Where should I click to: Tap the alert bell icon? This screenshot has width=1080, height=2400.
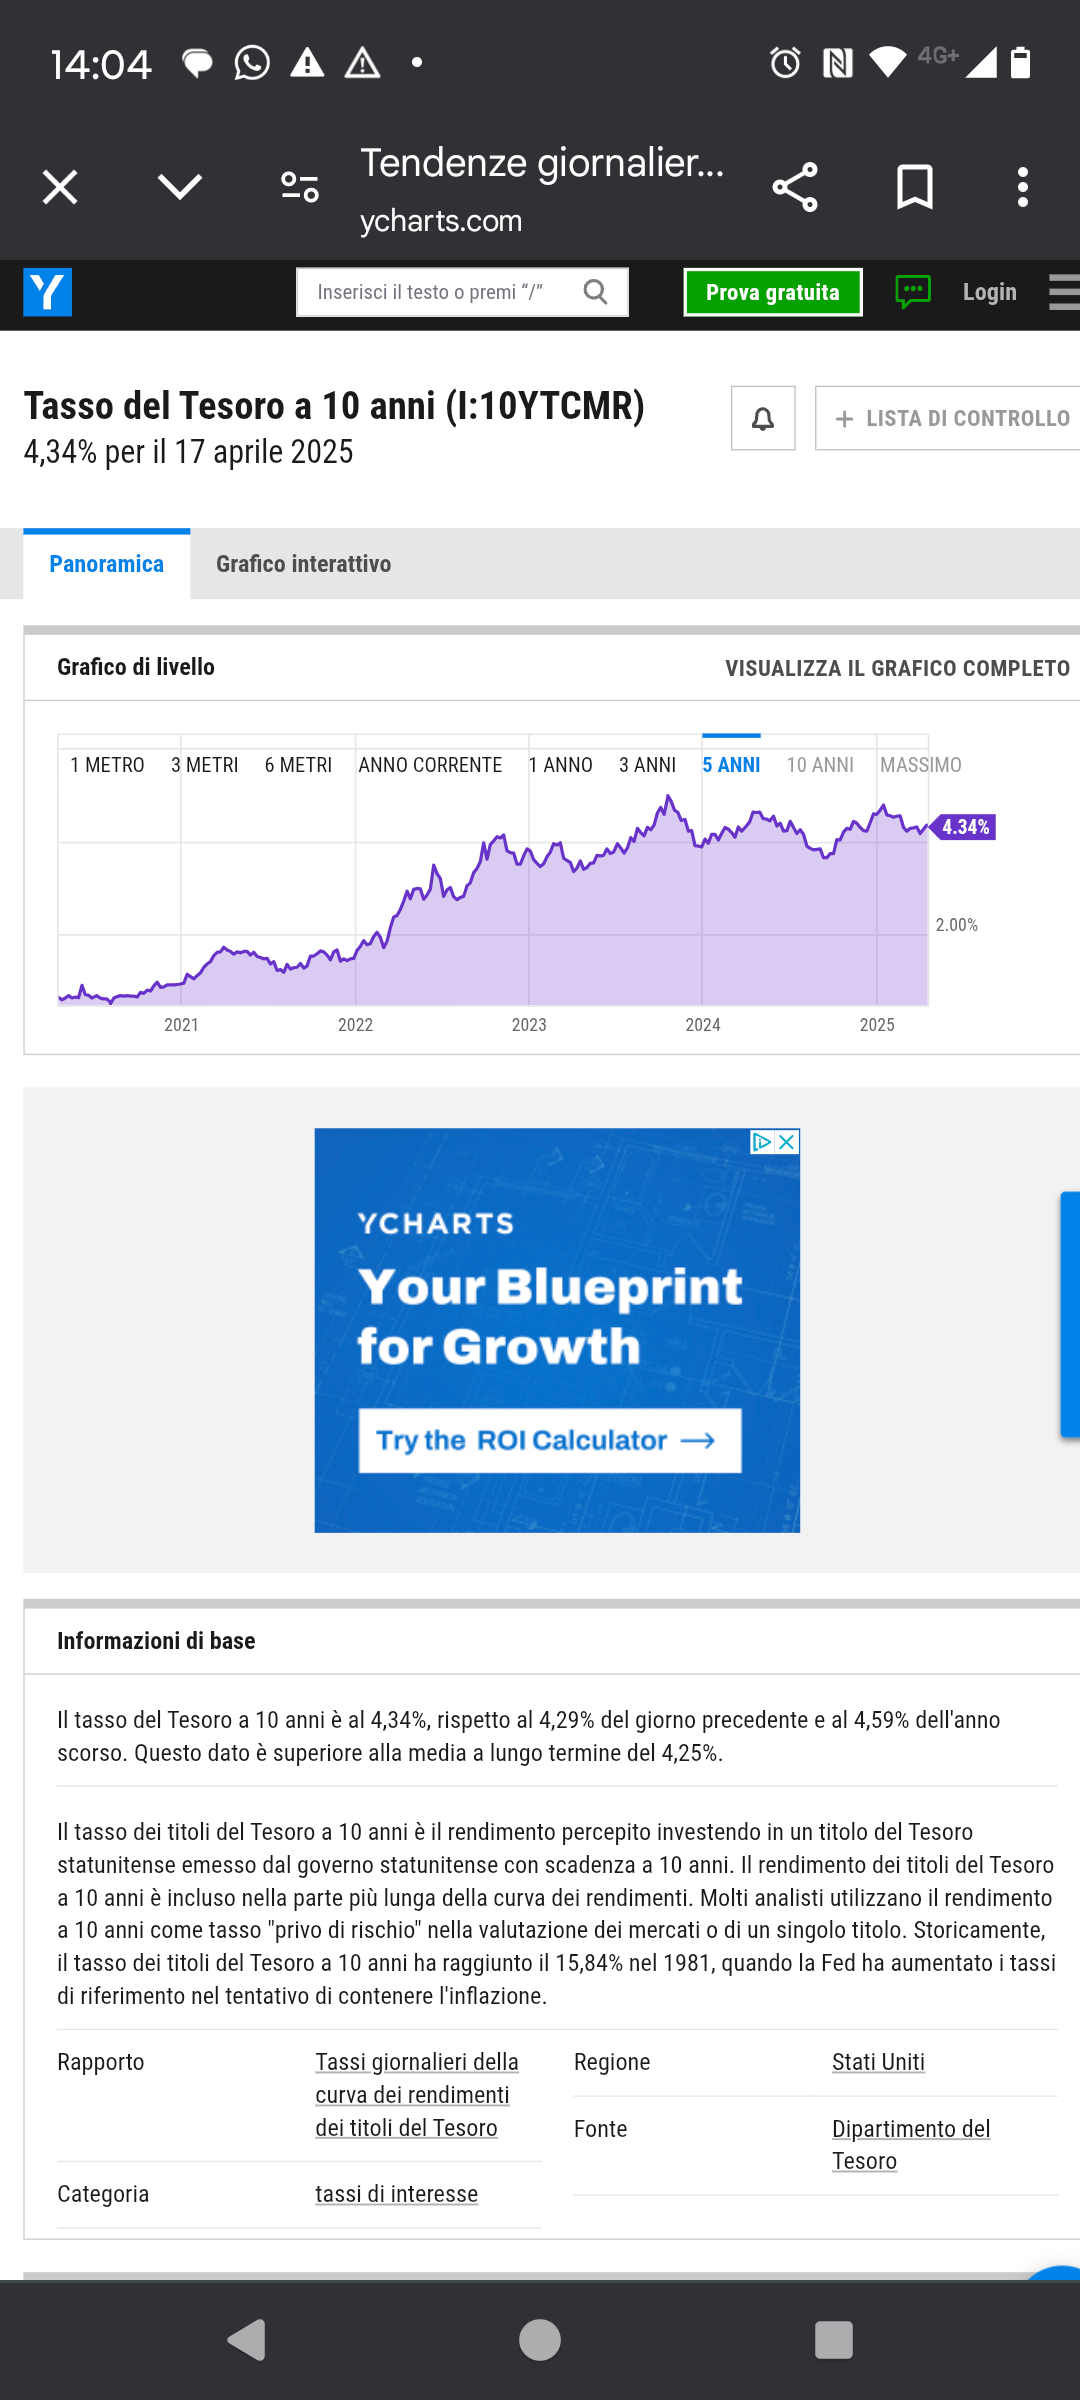pyautogui.click(x=763, y=418)
